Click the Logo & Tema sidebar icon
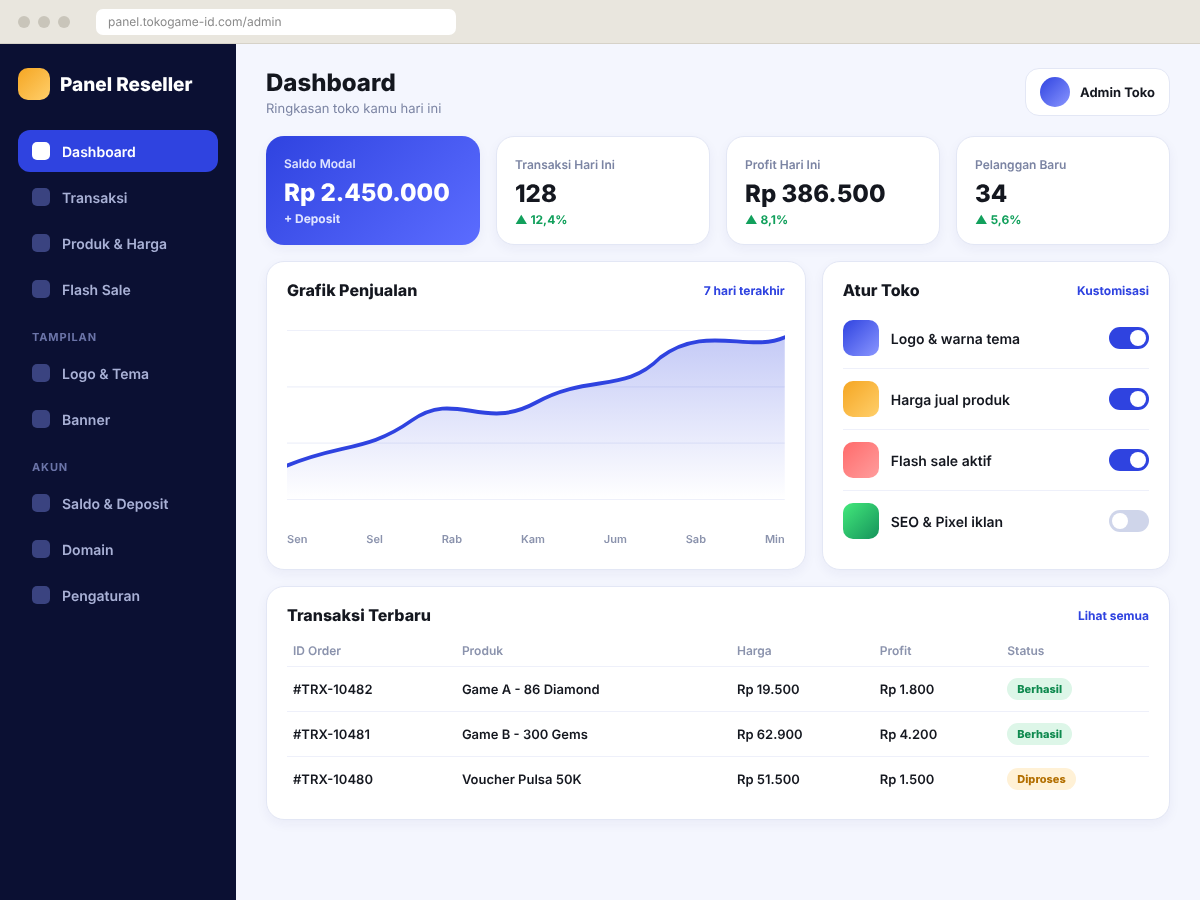Viewport: 1200px width, 900px height. pos(41,373)
